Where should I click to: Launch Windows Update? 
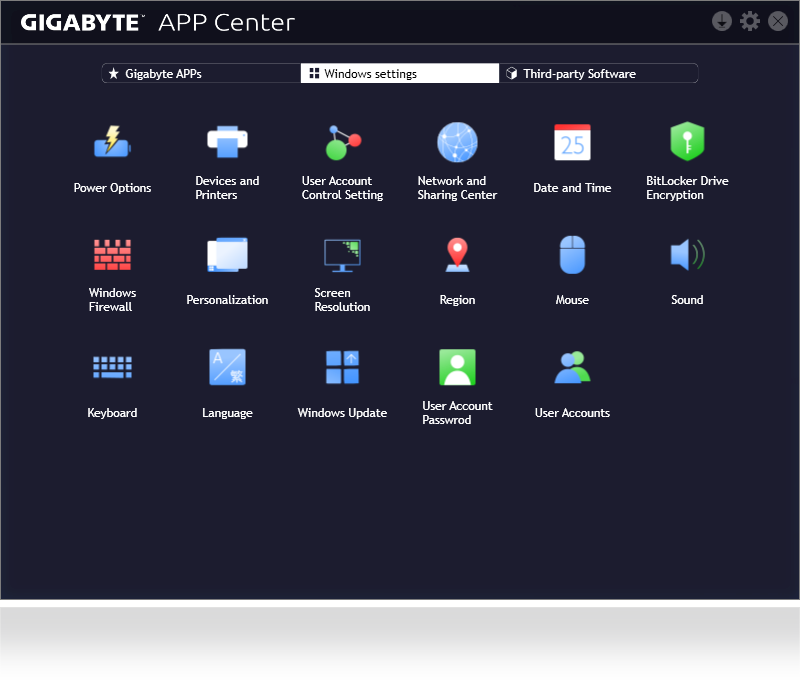(342, 367)
